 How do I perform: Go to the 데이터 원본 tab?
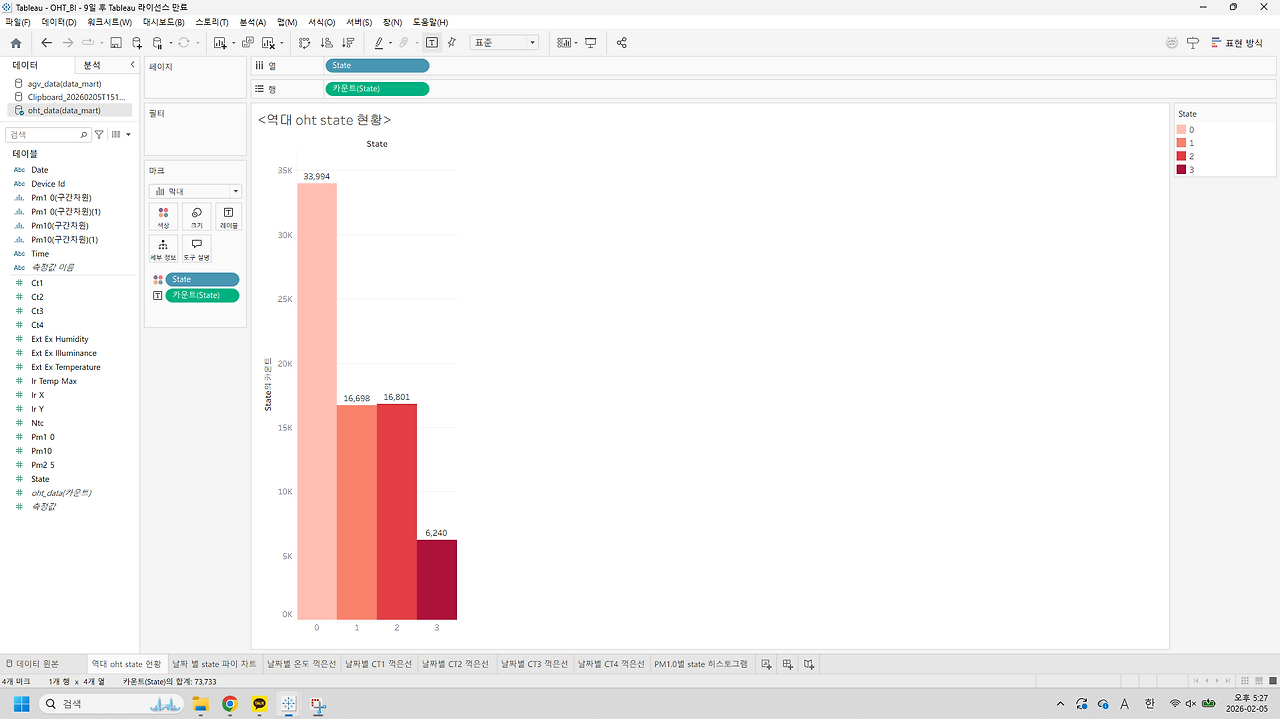[x=32, y=664]
